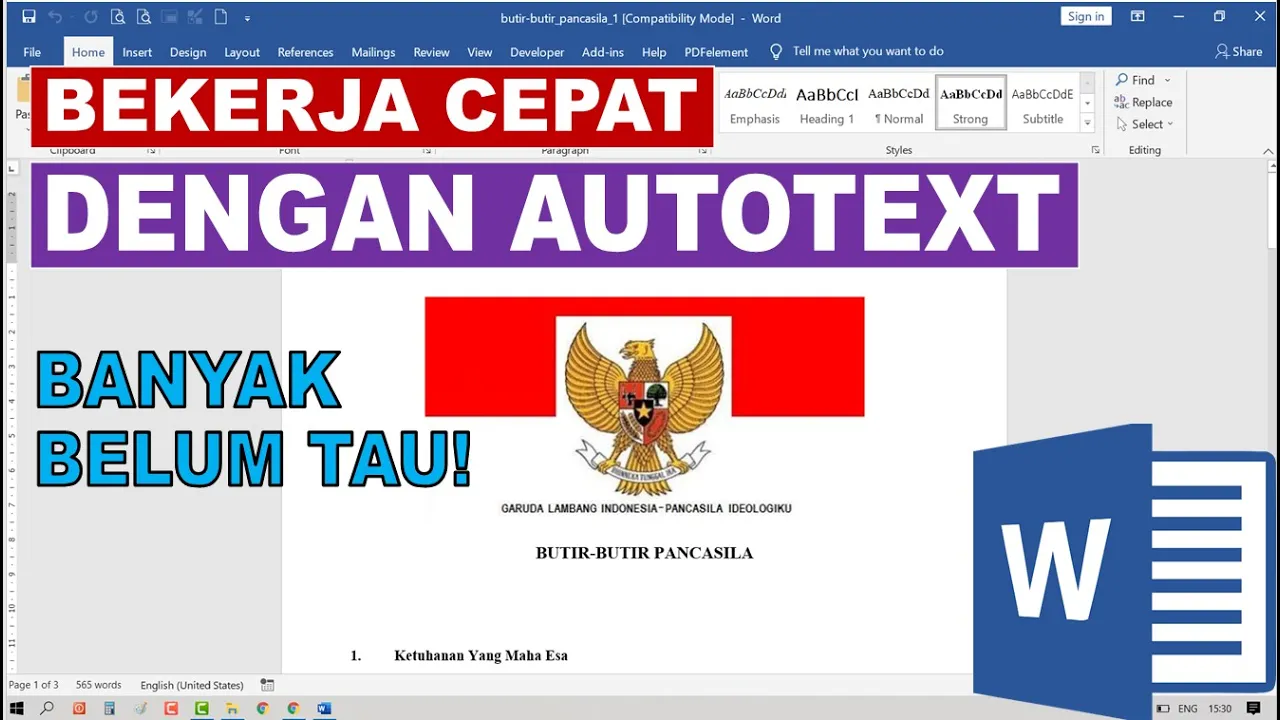Screen dimensions: 1280x720
Task: Switch to the Mailings tab
Action: pyautogui.click(x=373, y=52)
